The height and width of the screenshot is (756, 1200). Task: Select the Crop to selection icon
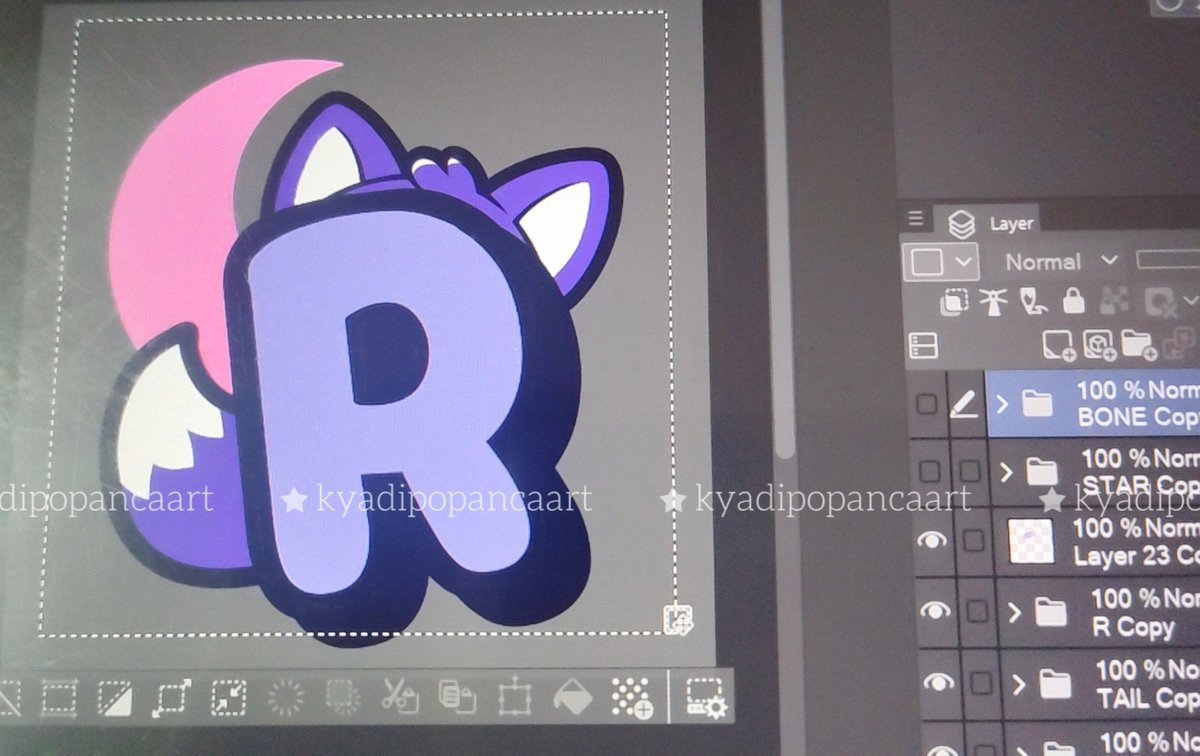[x=59, y=698]
